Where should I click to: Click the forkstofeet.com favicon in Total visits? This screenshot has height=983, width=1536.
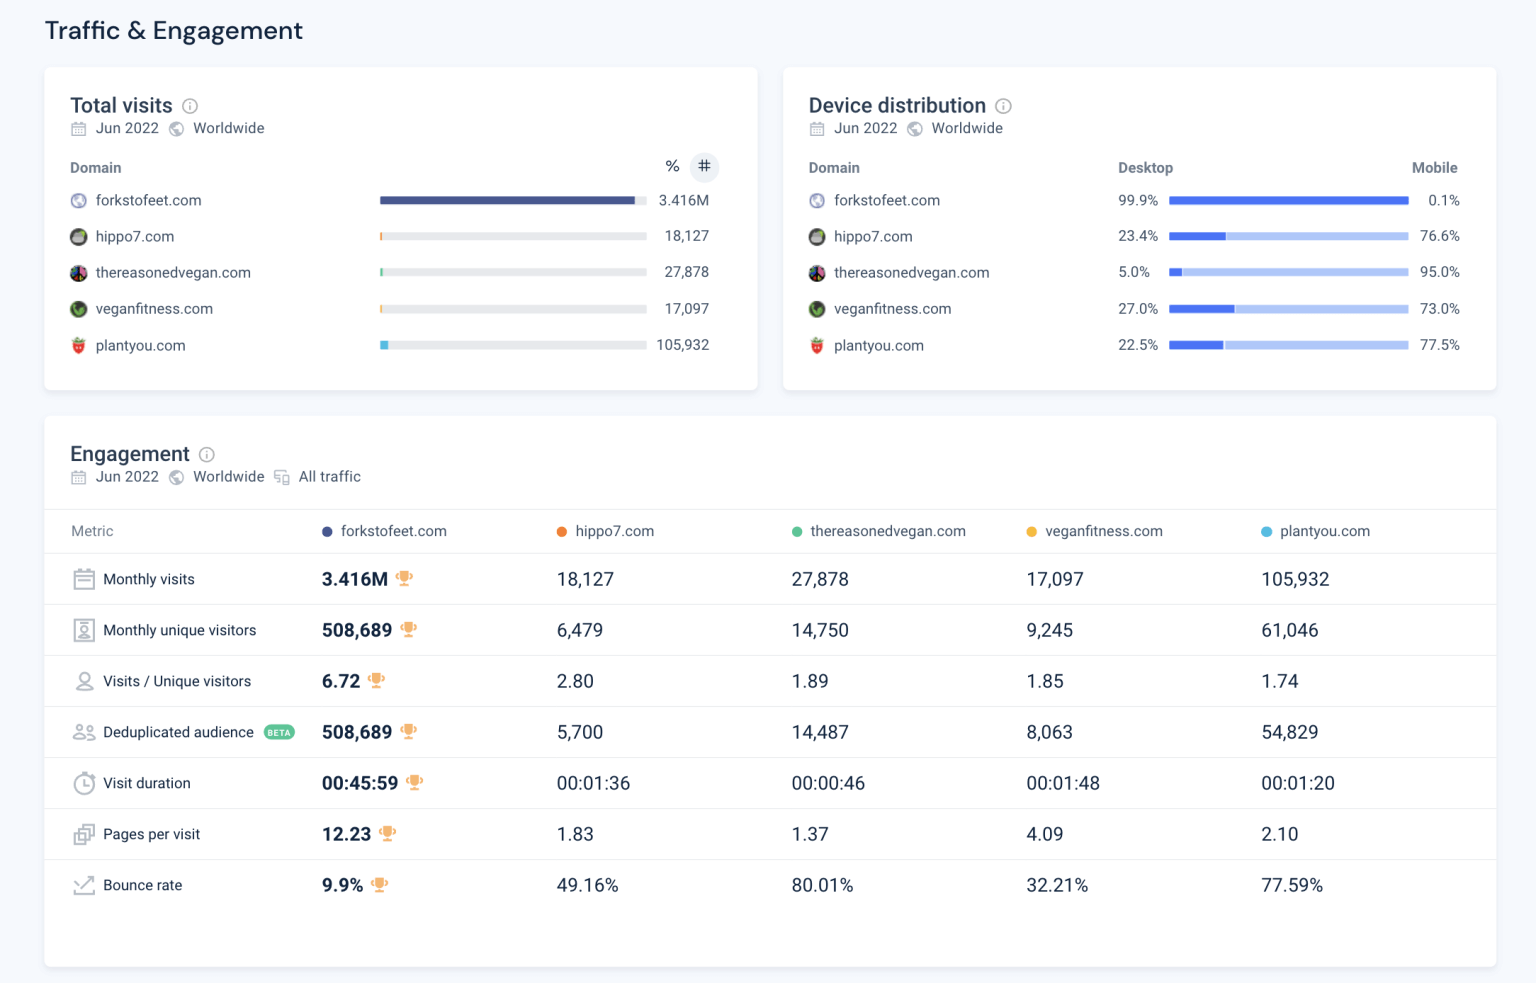(x=78, y=200)
